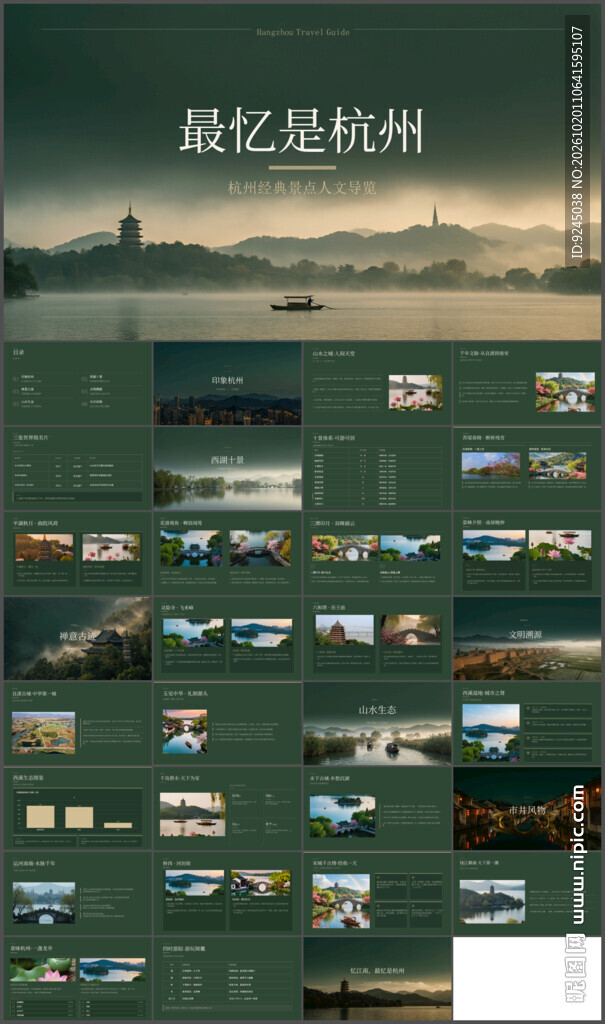
Task: Click the boat on the cover lake
Action: coord(299,303)
